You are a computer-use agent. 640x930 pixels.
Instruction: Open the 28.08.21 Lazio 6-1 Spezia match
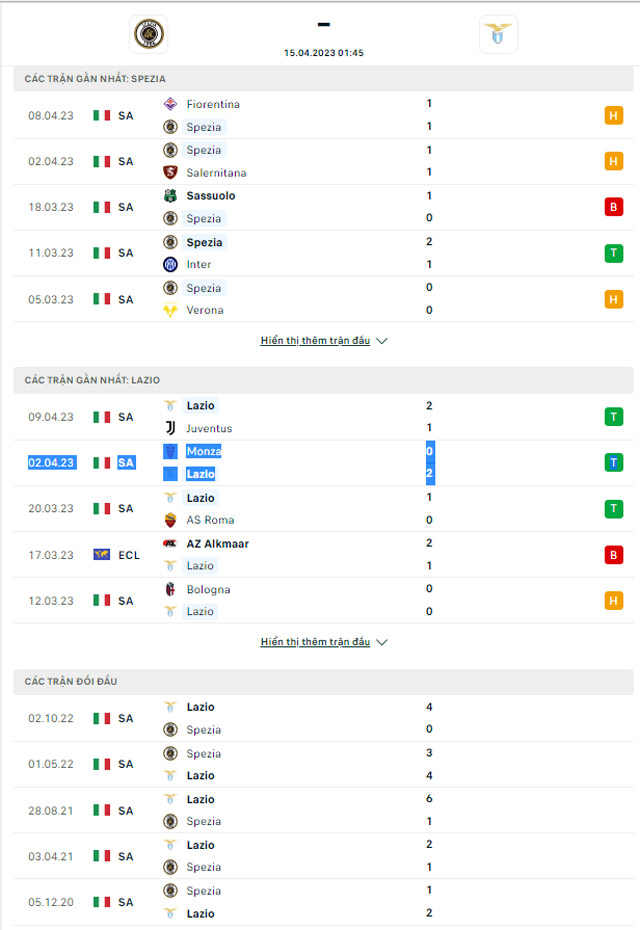(323, 810)
